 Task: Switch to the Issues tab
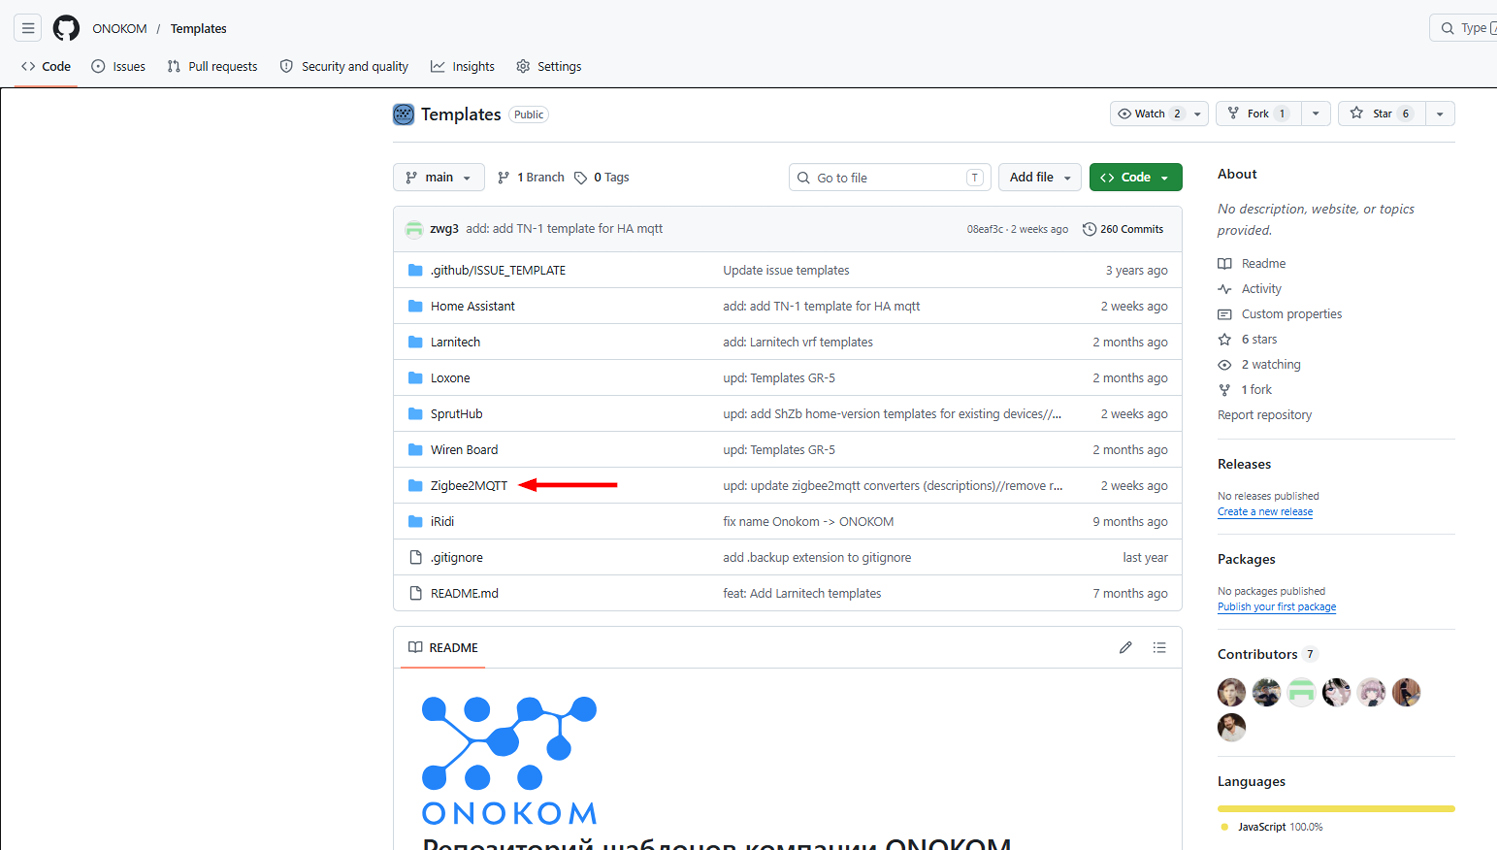click(118, 66)
